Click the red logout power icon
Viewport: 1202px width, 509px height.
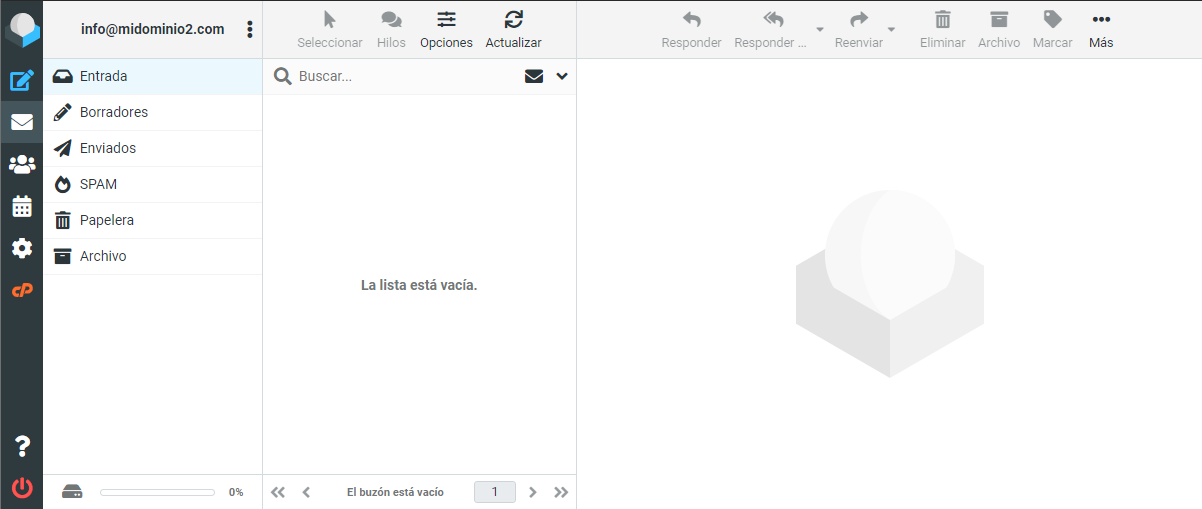21,489
